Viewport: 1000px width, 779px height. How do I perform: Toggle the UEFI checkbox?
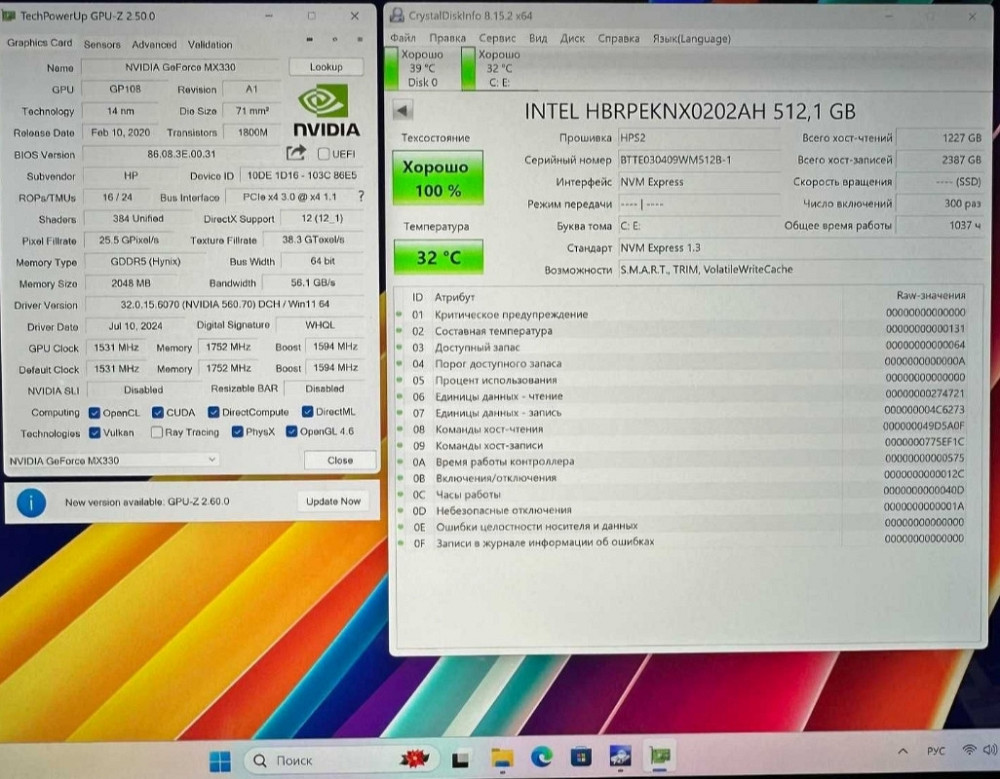[323, 154]
